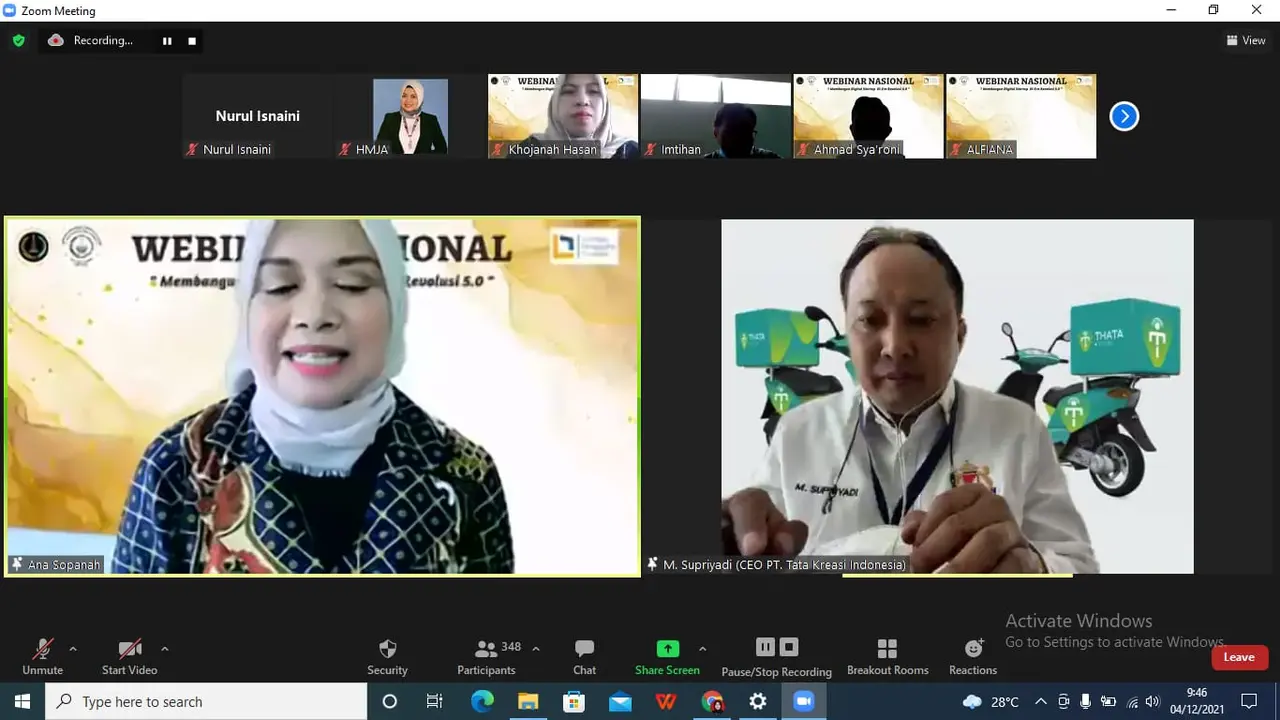Click the green encryption shield icon
The image size is (1280, 720).
tap(19, 41)
